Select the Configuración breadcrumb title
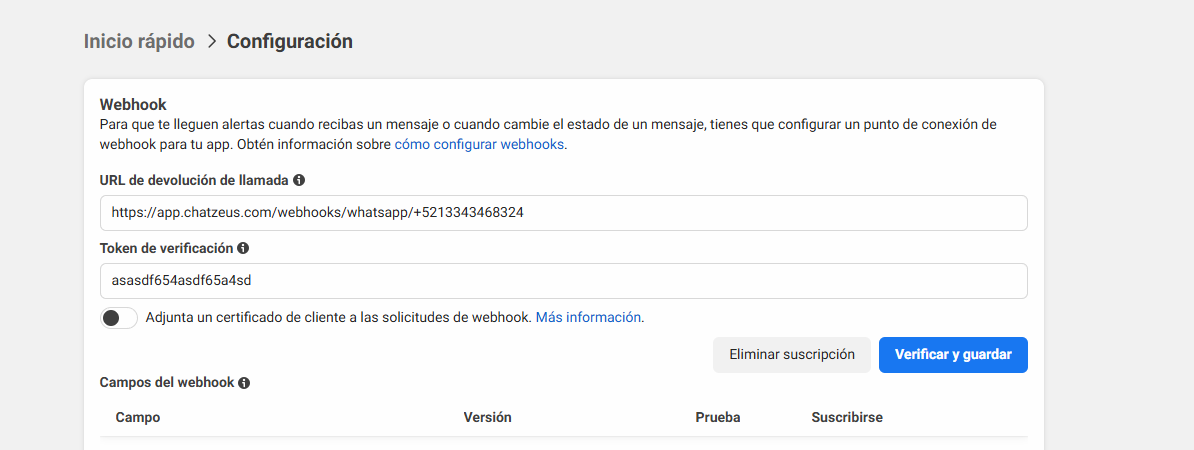The height and width of the screenshot is (450, 1194). click(289, 42)
